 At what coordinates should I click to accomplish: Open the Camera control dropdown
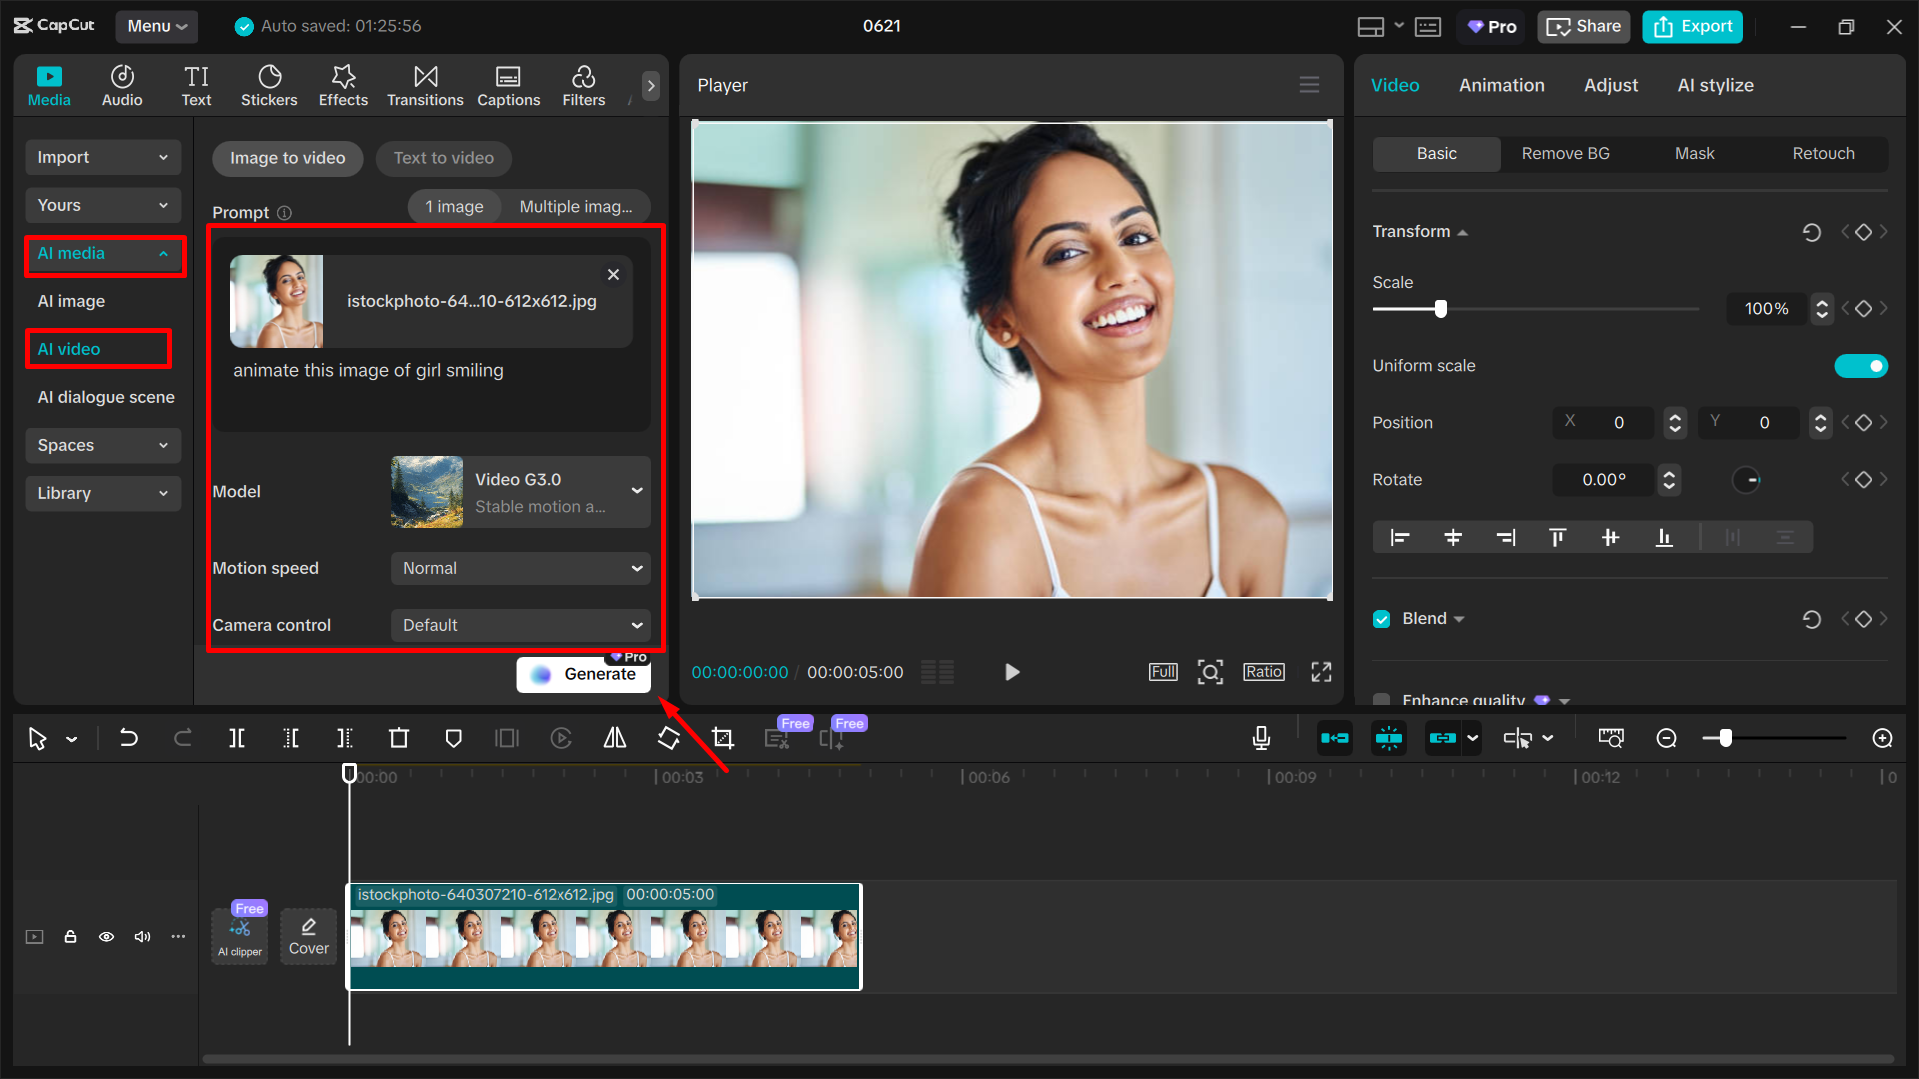coord(520,625)
